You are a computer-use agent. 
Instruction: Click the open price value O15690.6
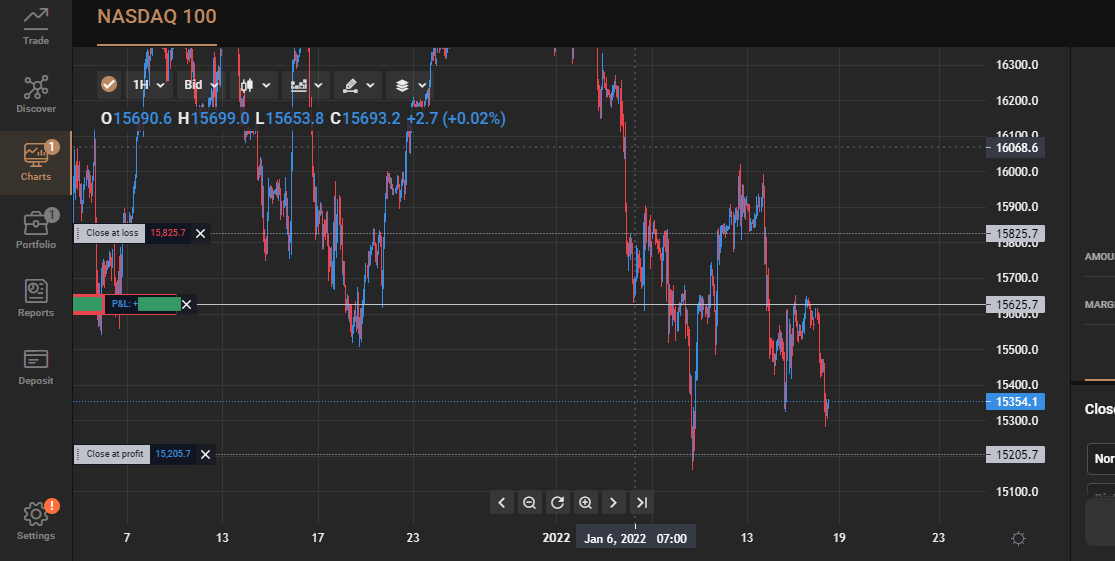click(136, 118)
